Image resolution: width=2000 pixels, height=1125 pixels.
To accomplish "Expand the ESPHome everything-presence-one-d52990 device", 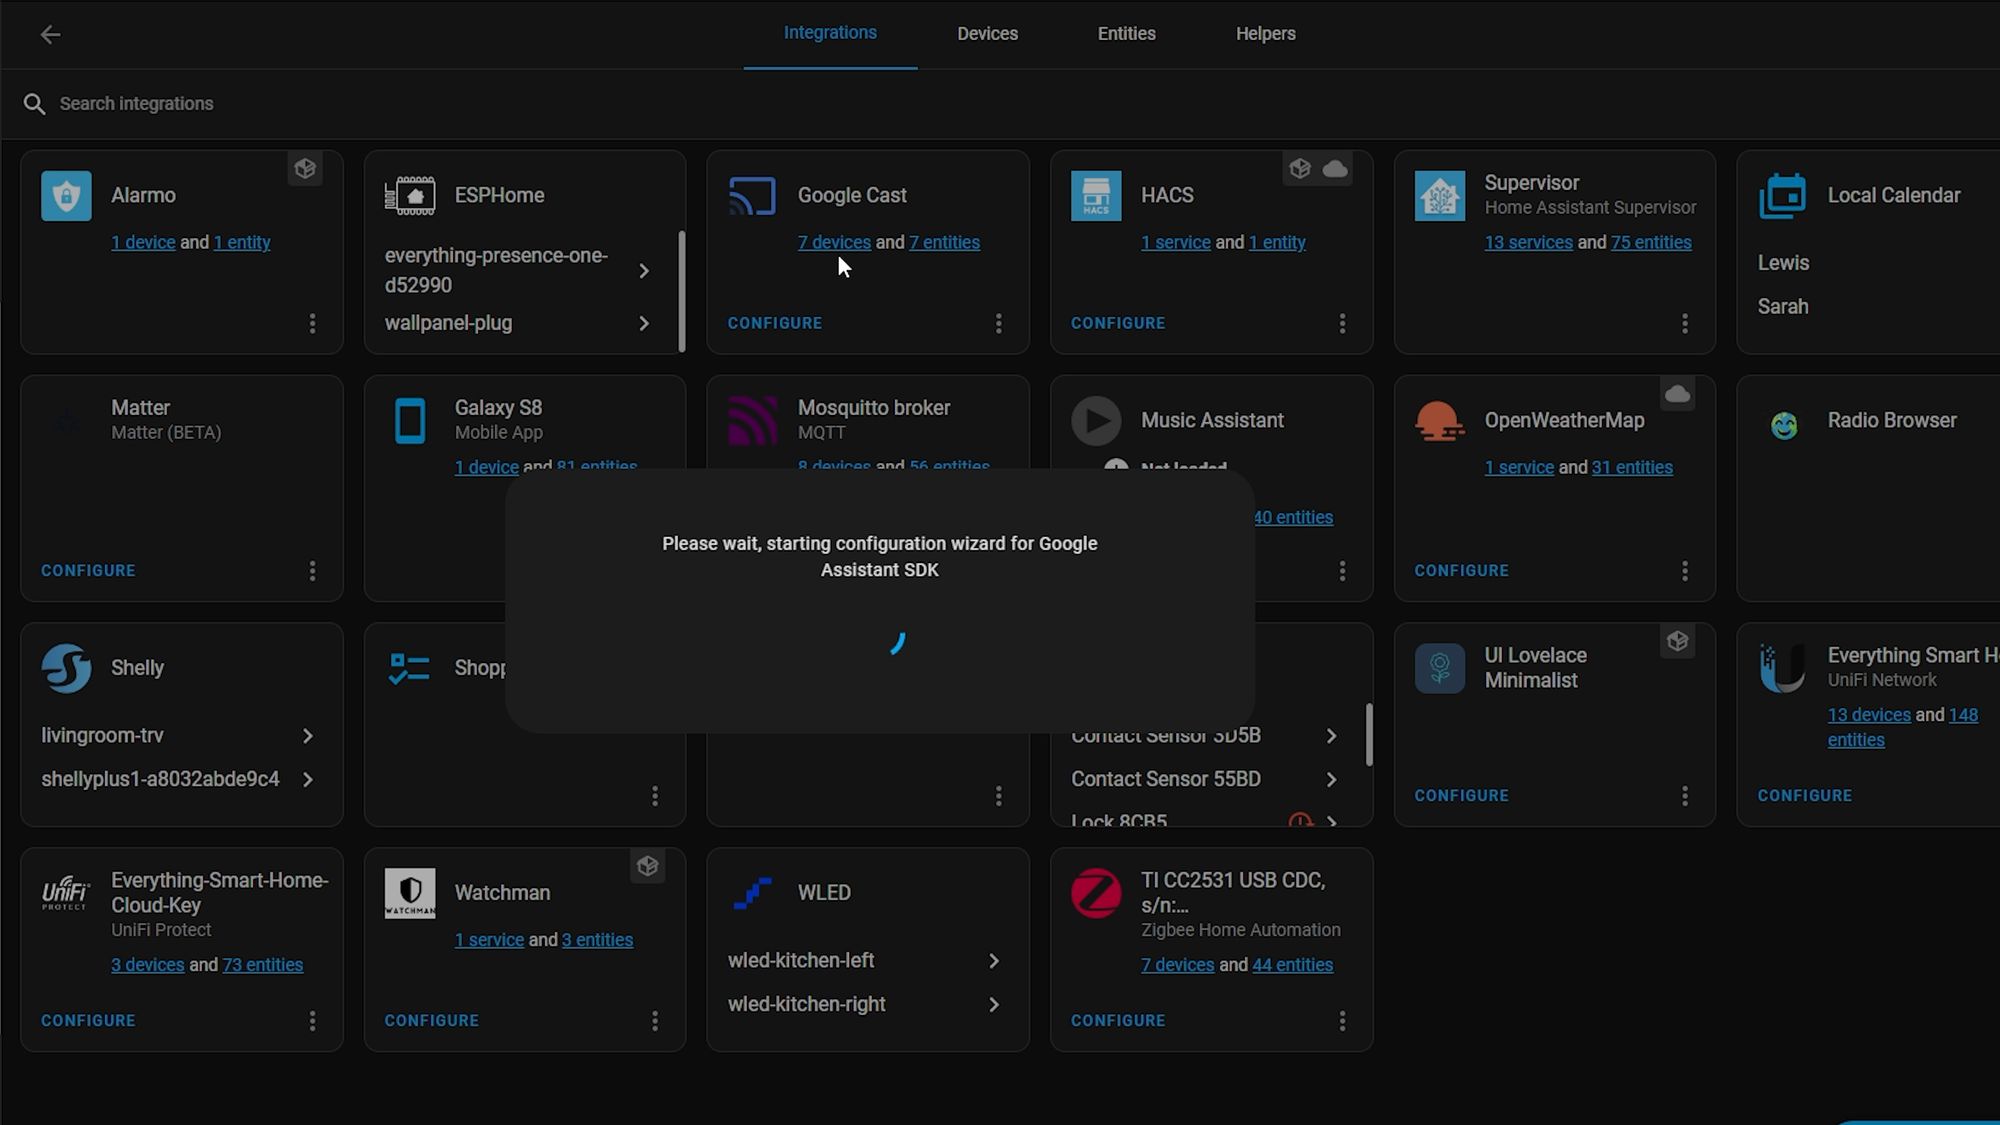I will [644, 271].
